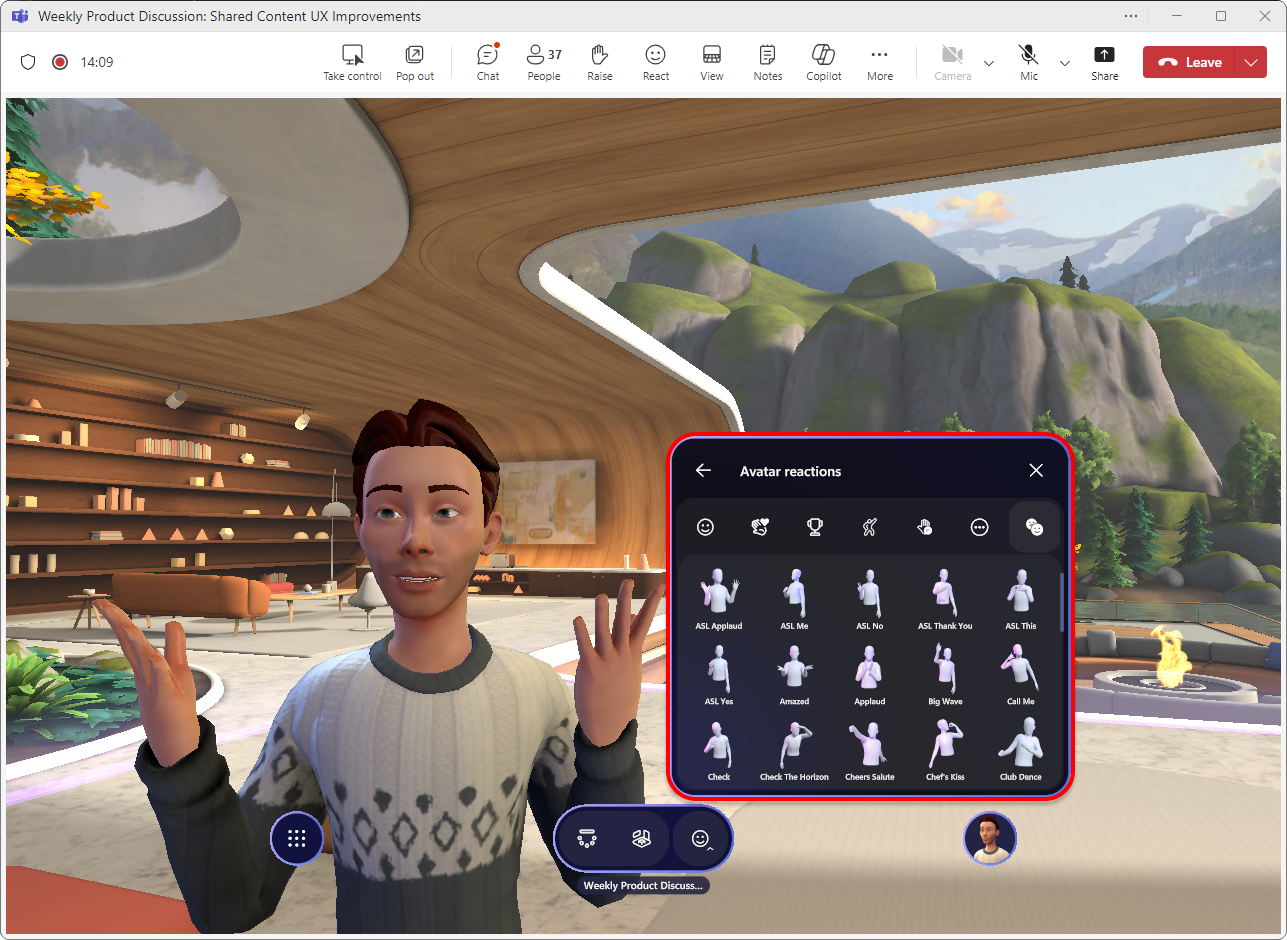1287x940 pixels.
Task: Switch to the trophy reactions category
Action: click(814, 527)
